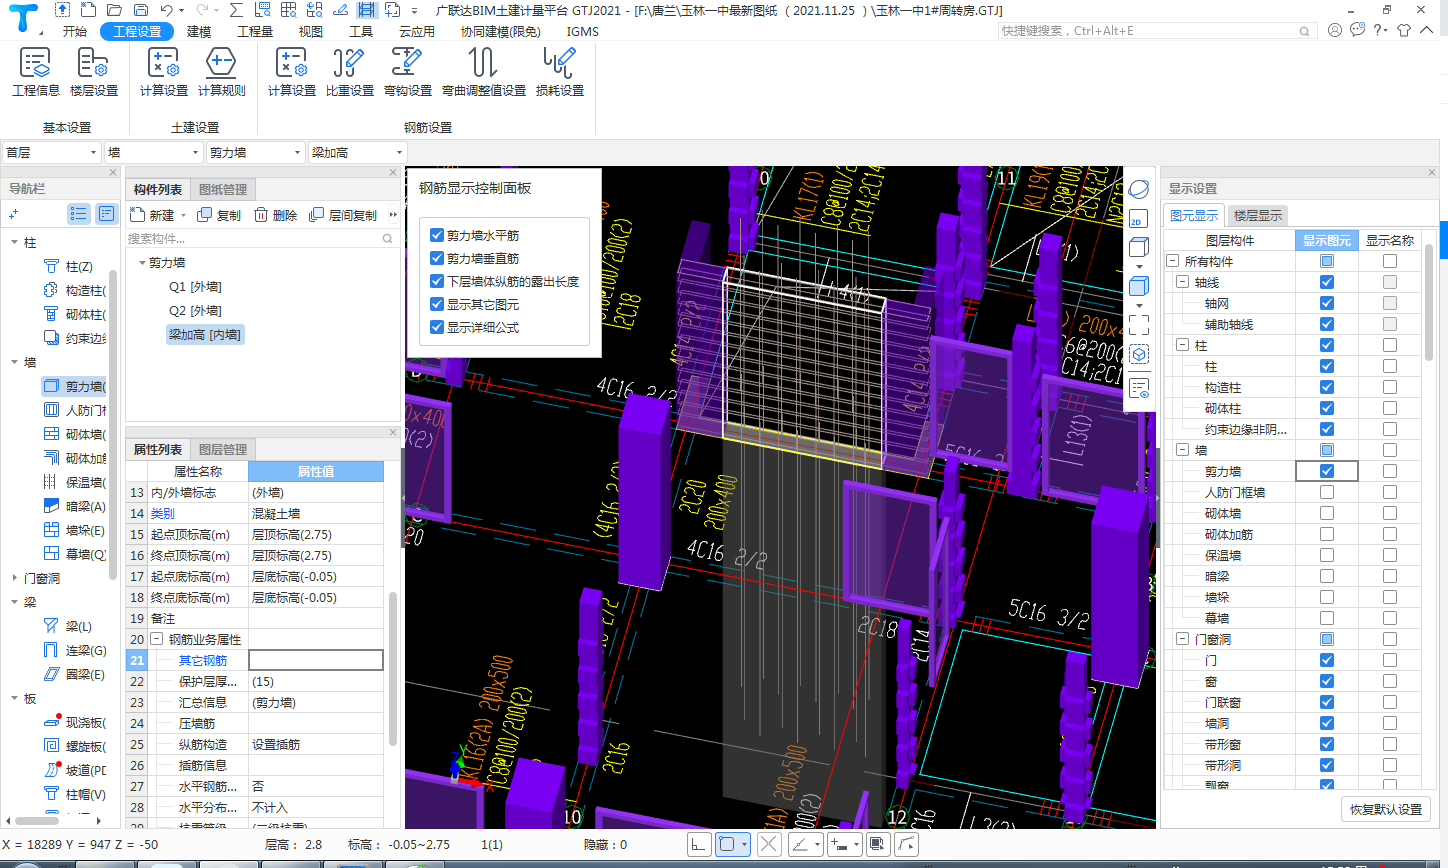
Task: Open the 剪力墙 component type dropdown
Action: pos(255,152)
